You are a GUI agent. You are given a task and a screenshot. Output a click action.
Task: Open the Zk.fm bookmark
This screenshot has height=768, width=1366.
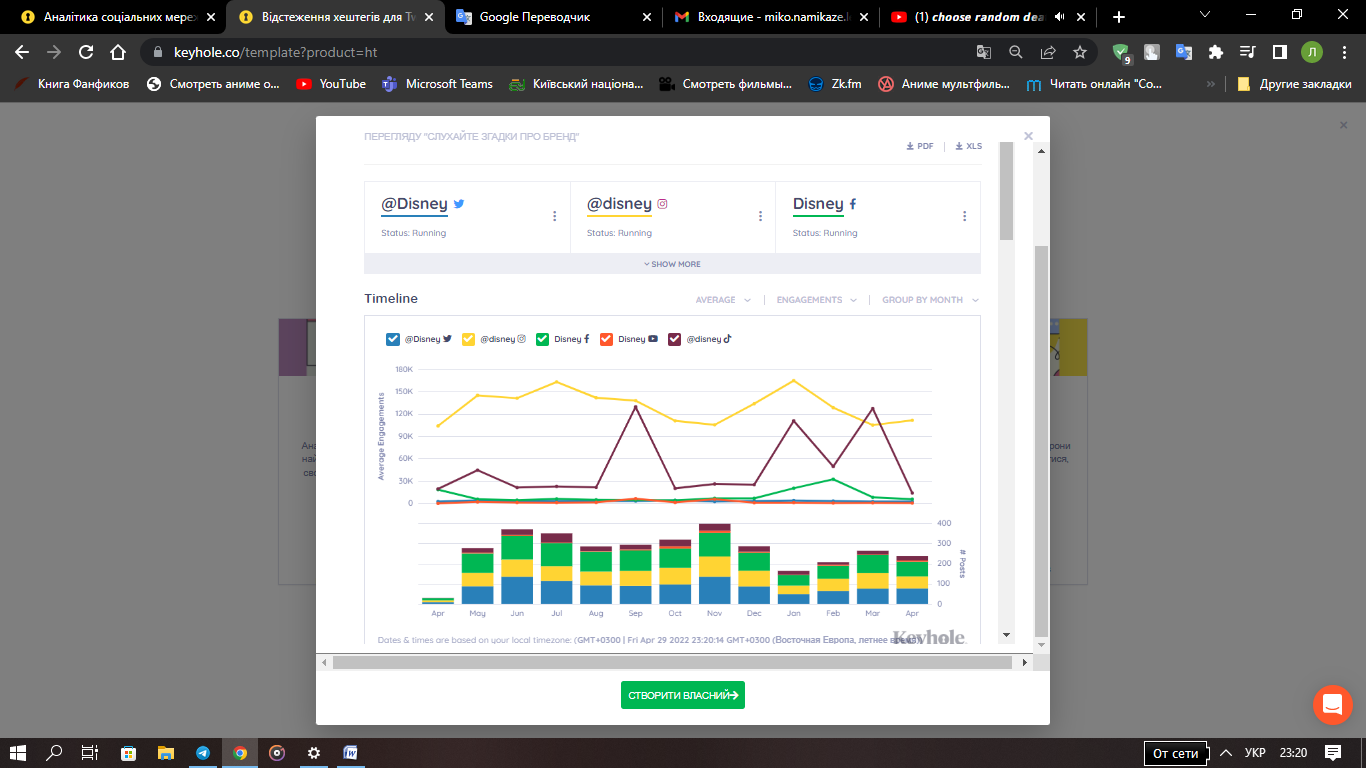click(835, 84)
